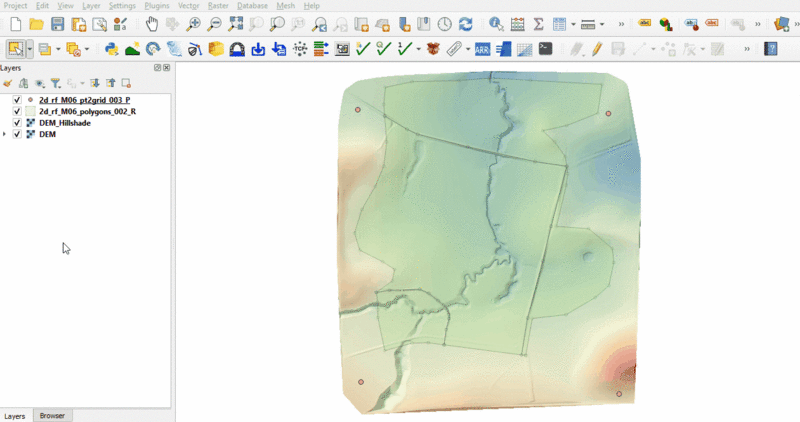Viewport: 800px width, 422px height.
Task: Toggle visibility of 2d_rf_M06_polygons_002_R layer
Action: click(17, 112)
